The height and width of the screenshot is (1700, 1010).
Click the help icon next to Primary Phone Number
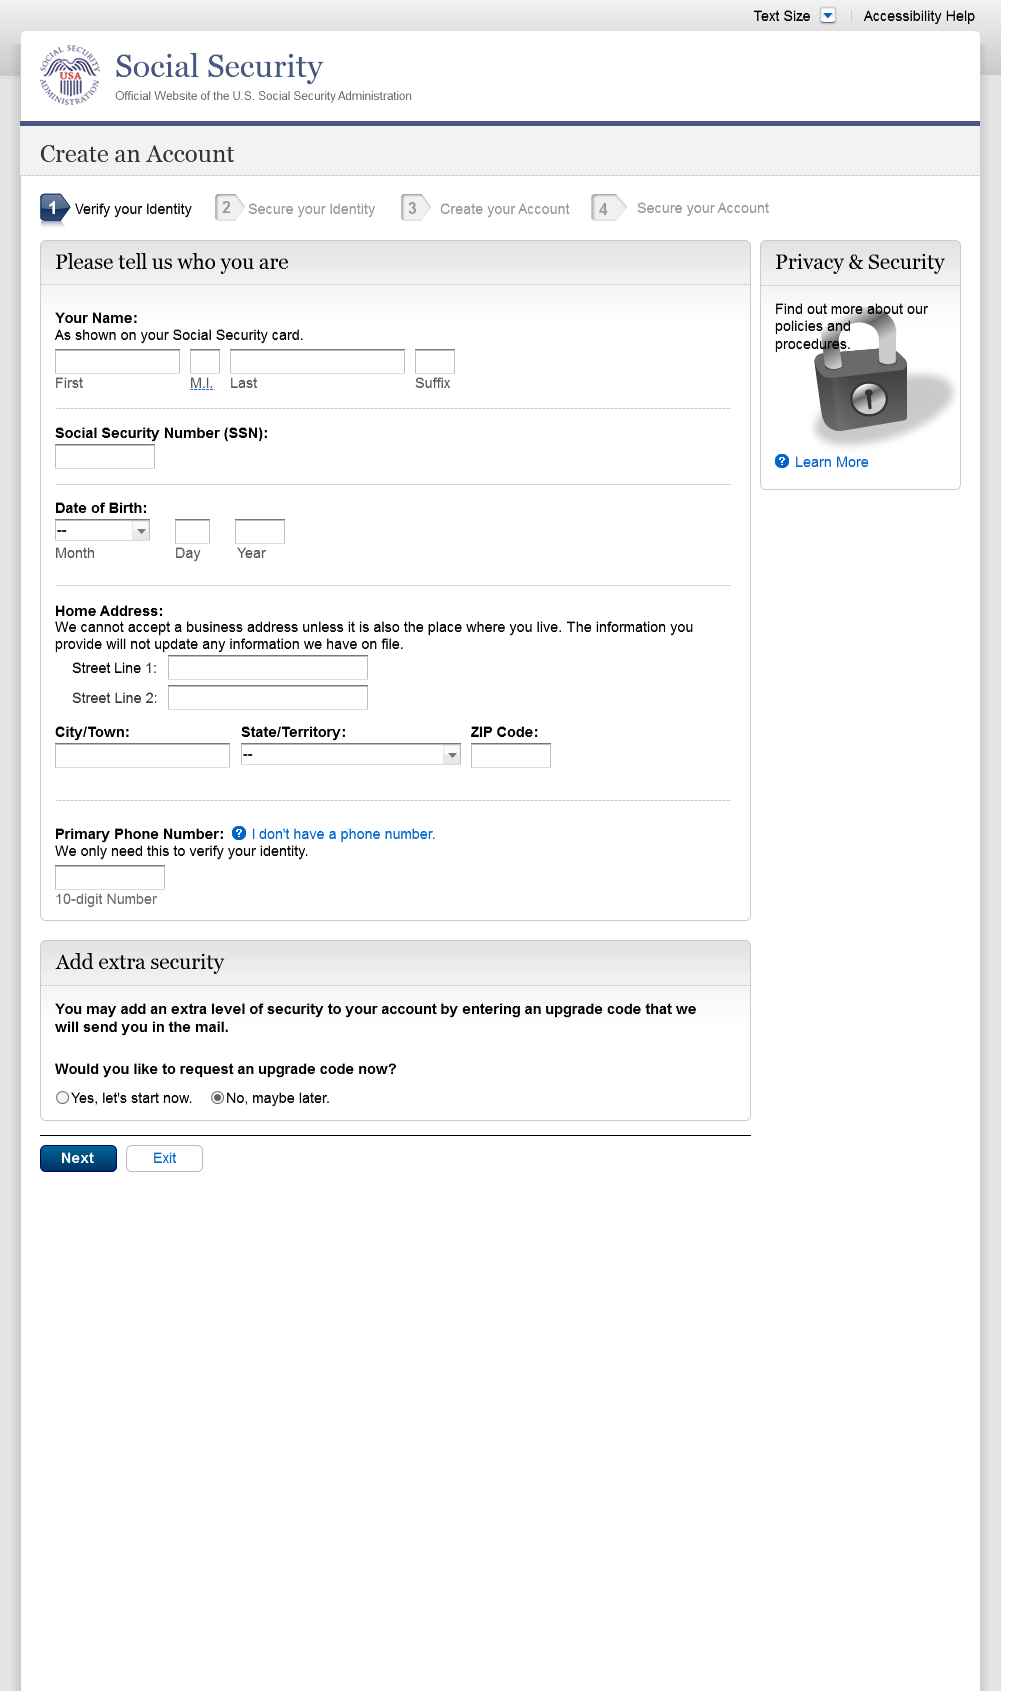(x=239, y=833)
